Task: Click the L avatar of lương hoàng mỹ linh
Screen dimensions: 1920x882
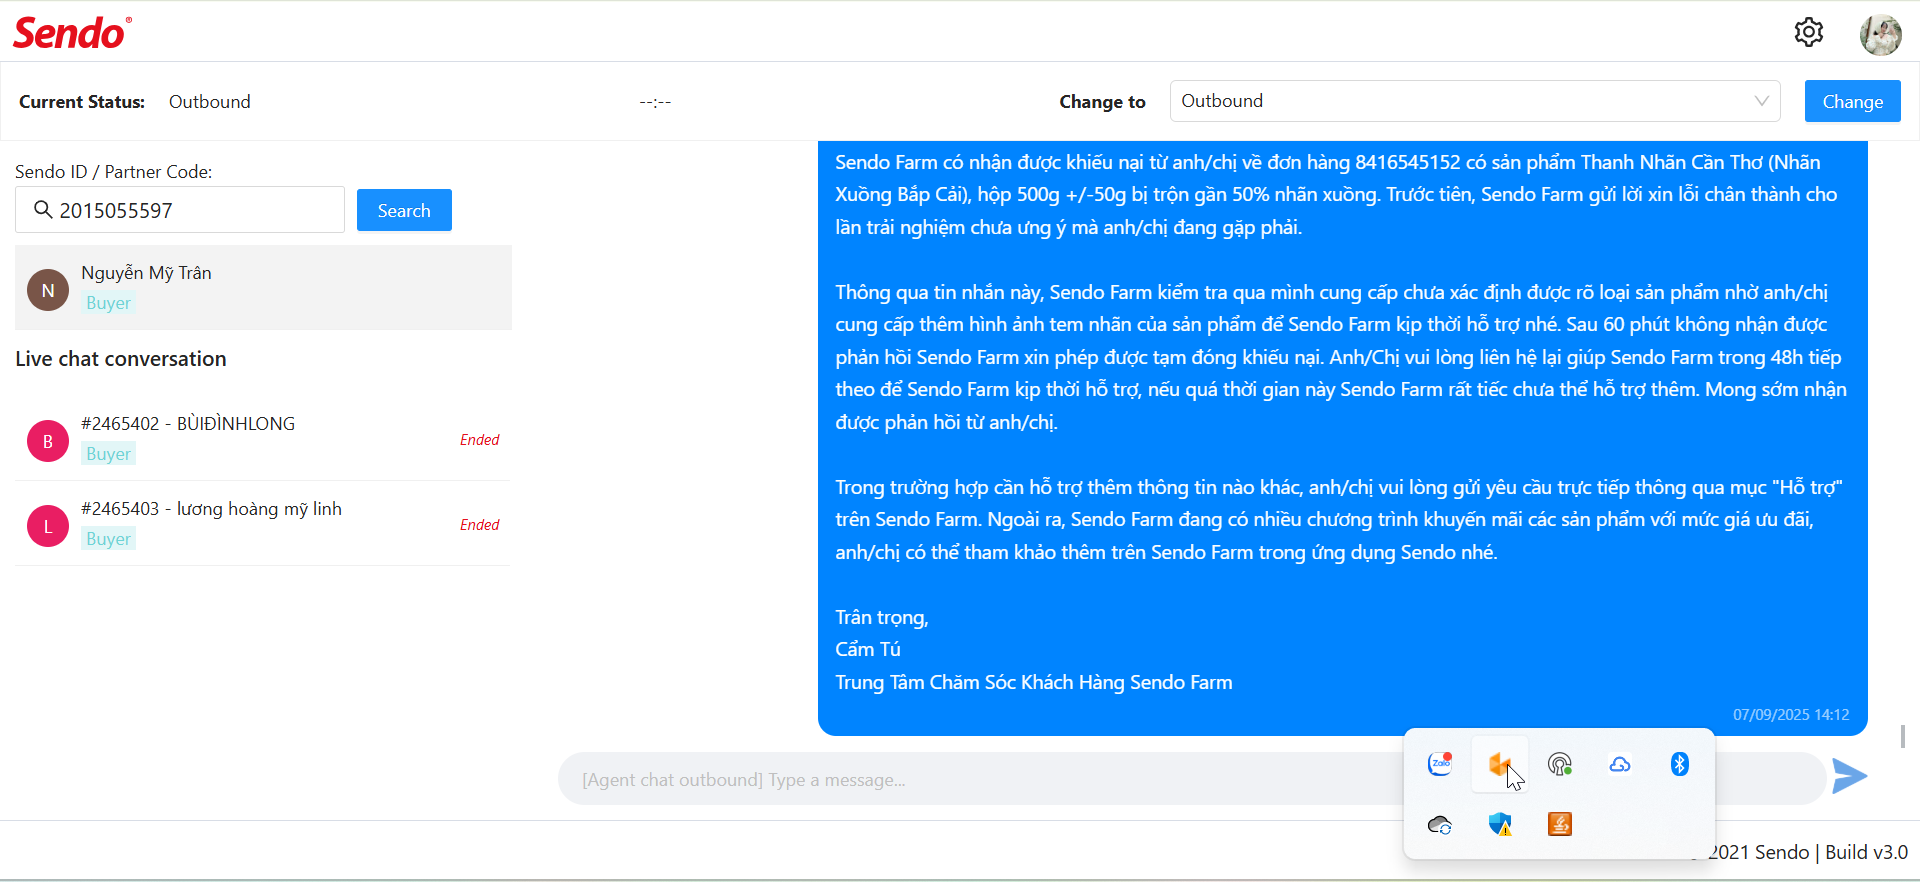Action: tap(48, 526)
